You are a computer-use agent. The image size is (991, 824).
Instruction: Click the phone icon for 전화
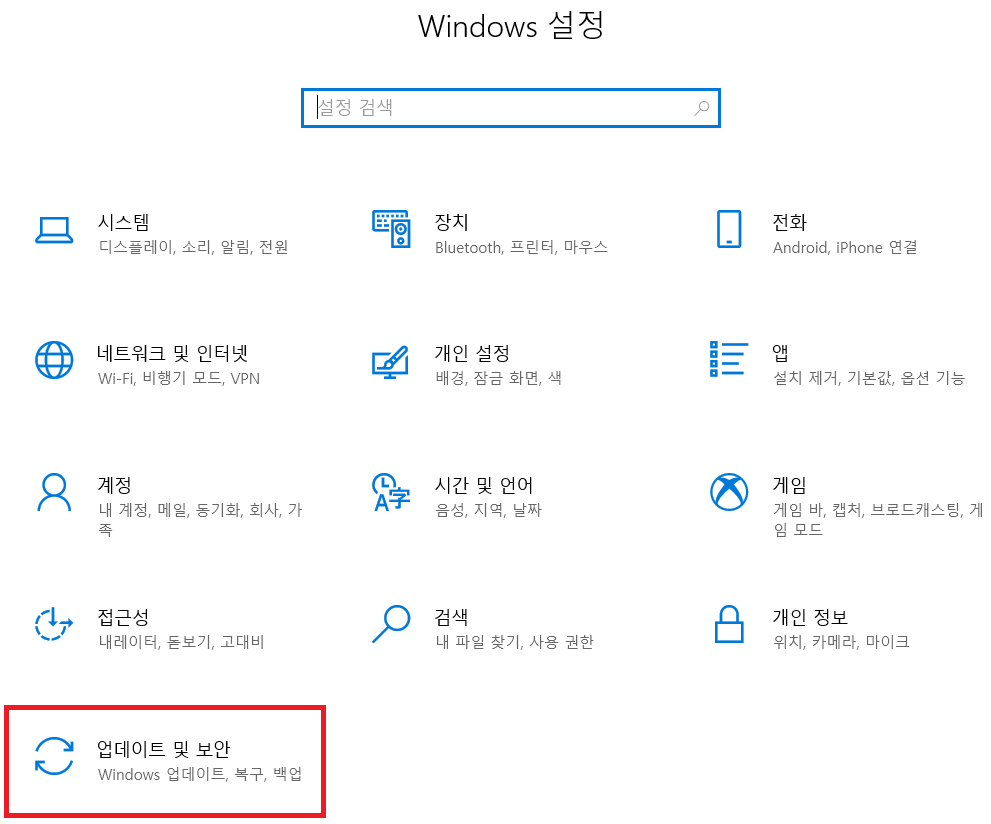[x=729, y=229]
